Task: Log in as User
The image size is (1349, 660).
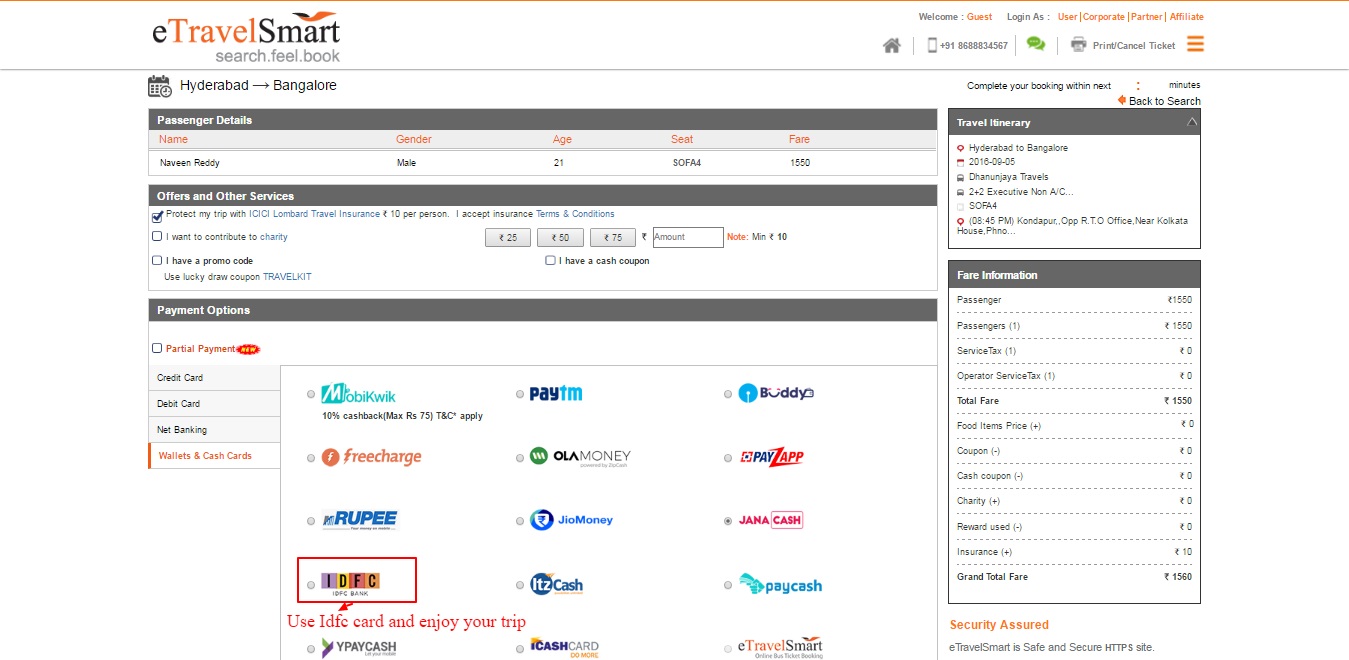Action: pos(1067,17)
